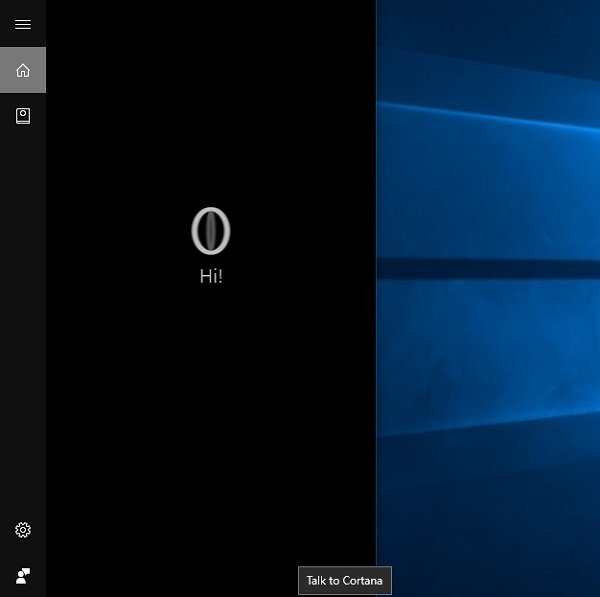Image resolution: width=600 pixels, height=597 pixels.
Task: Click the 'Talk to Cortana' tooltip
Action: (x=345, y=581)
